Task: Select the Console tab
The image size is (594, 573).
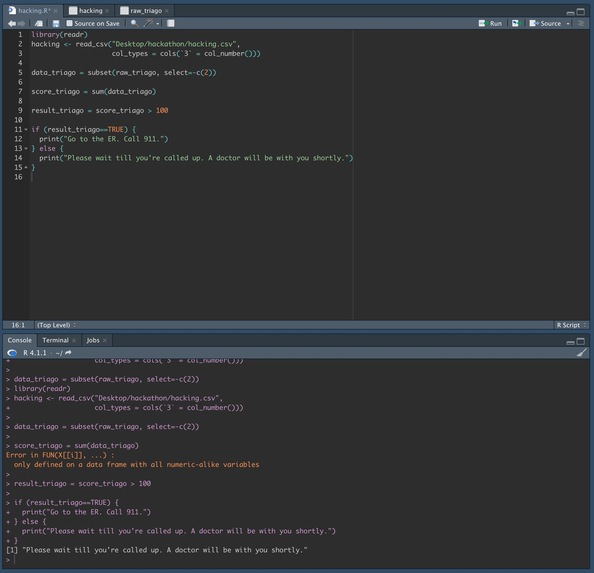Action: point(20,340)
